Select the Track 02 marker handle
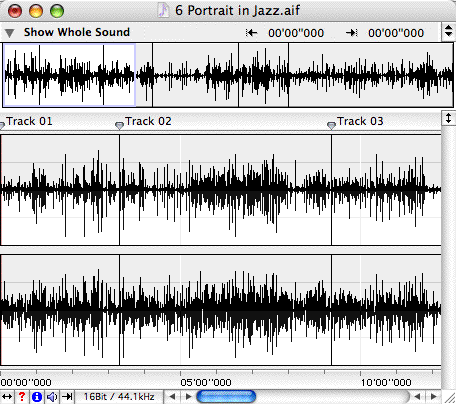The width and height of the screenshot is (456, 404). click(119, 125)
